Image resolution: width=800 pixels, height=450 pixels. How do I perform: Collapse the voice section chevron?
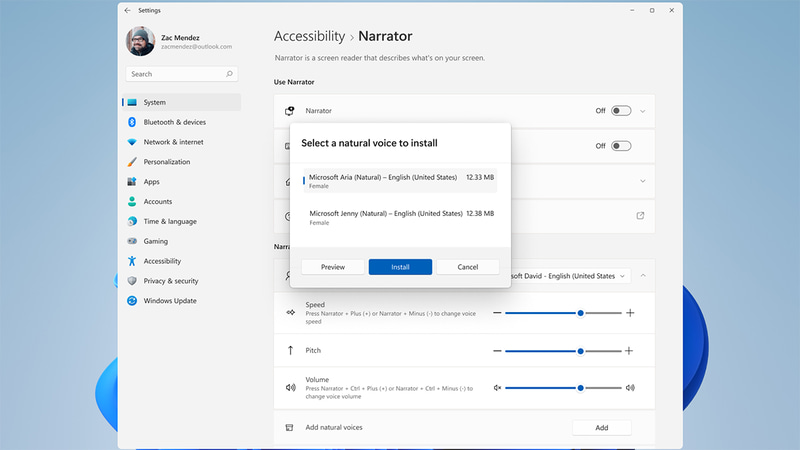[643, 276]
